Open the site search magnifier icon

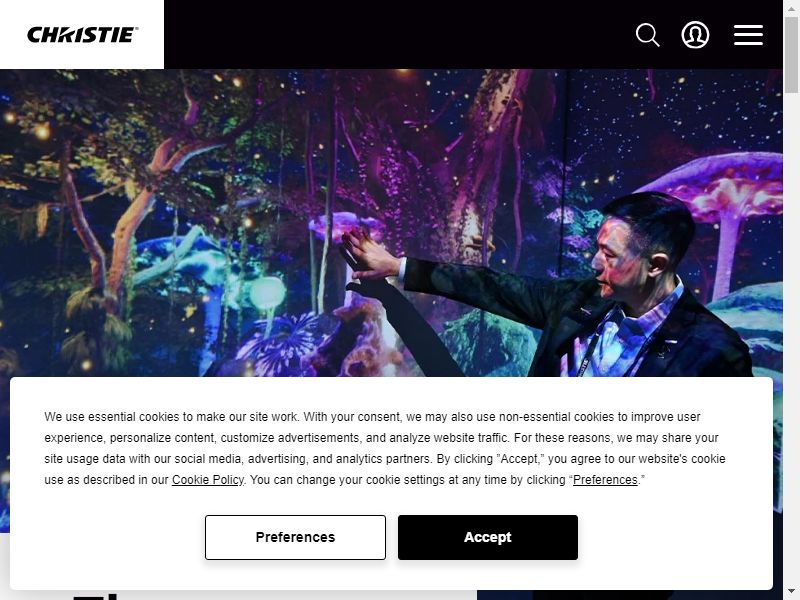647,35
